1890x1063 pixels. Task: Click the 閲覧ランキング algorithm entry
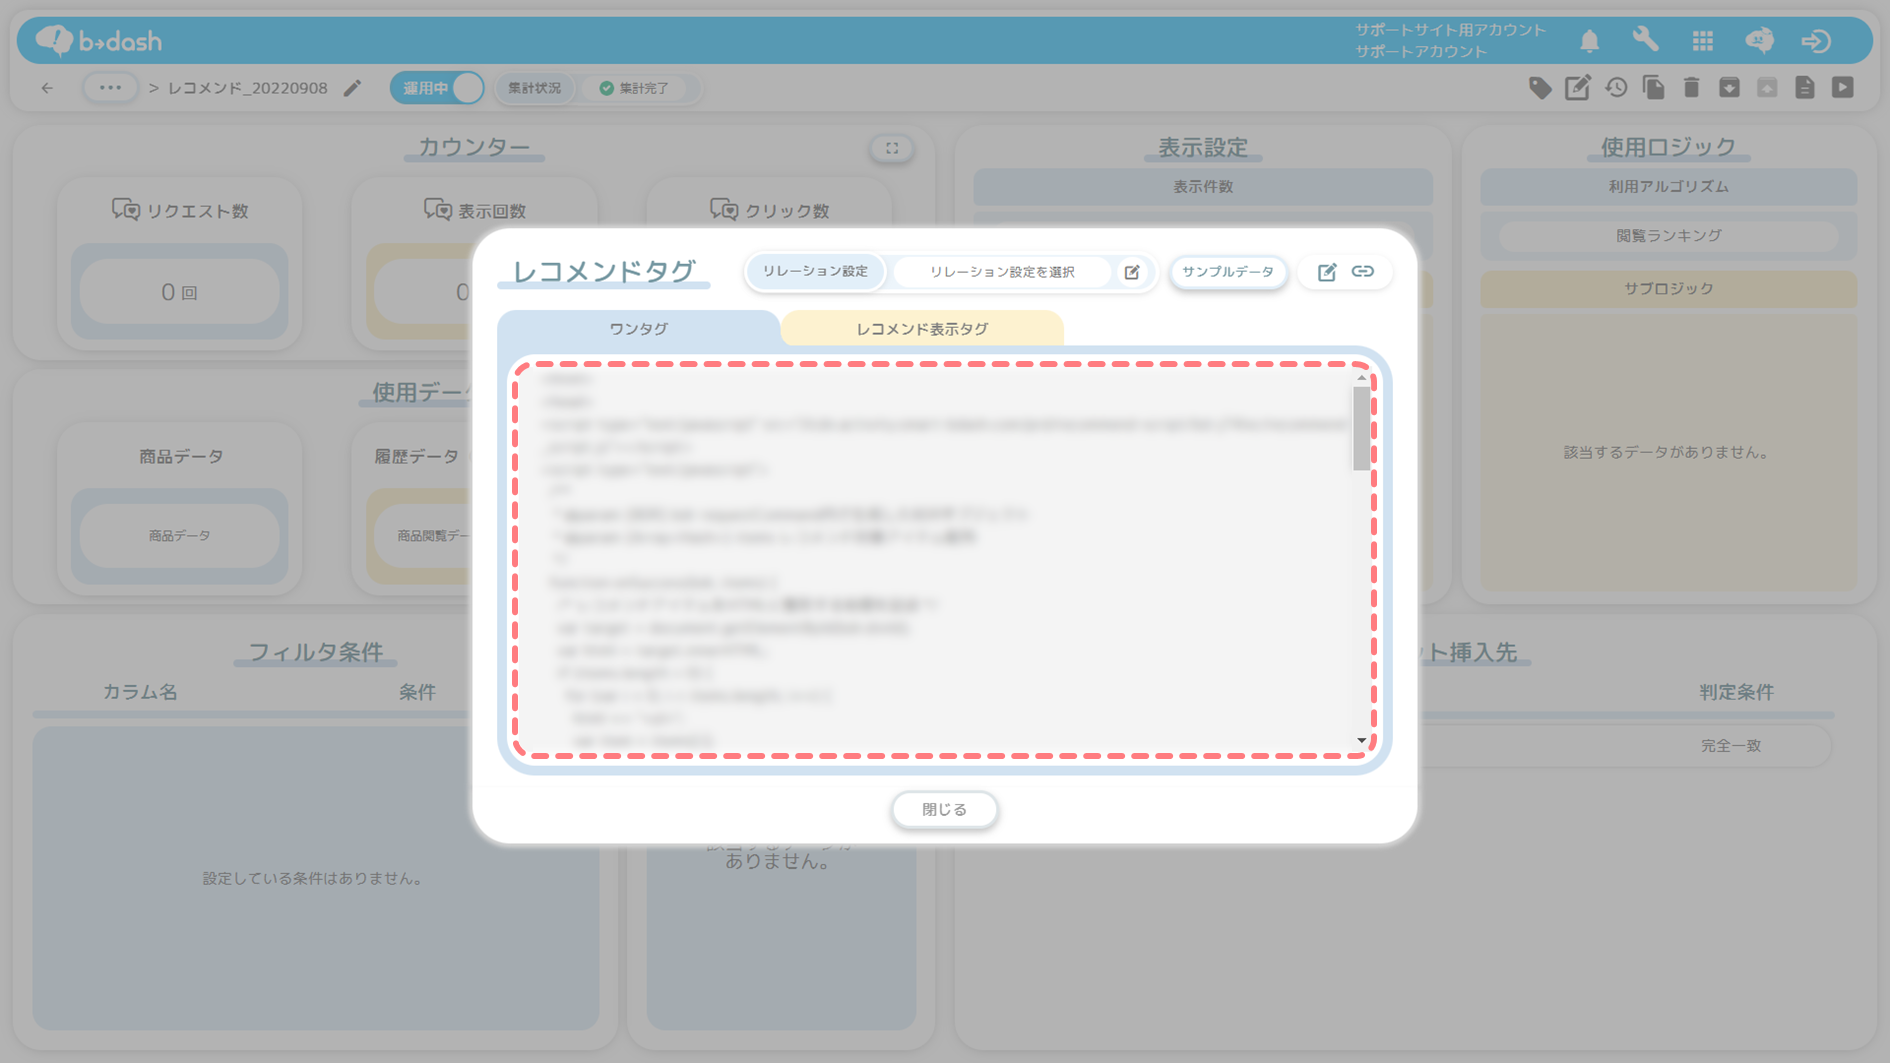(x=1668, y=235)
